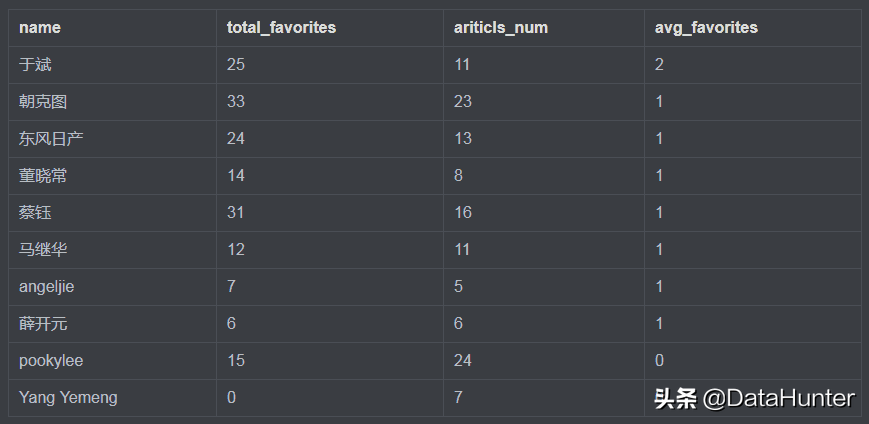Select the angeljie name cell
This screenshot has height=424, width=869.
46,287
